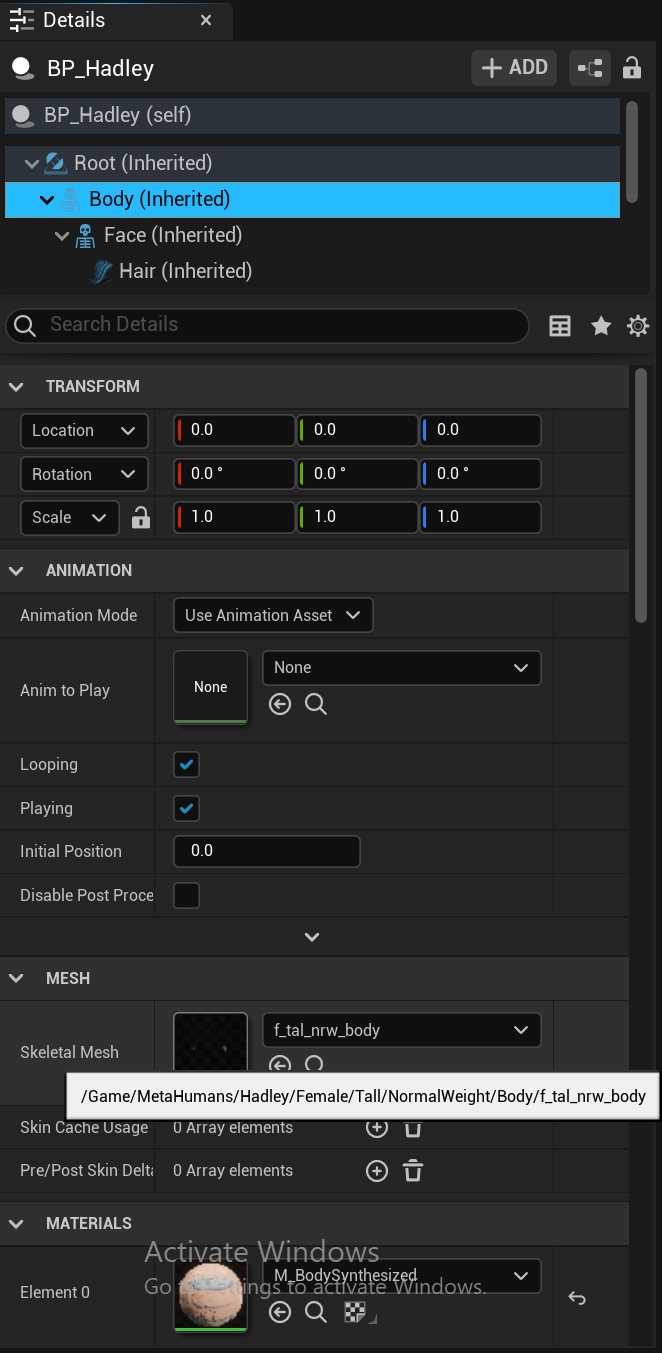Toggle the Details panel lock icon

click(x=632, y=68)
